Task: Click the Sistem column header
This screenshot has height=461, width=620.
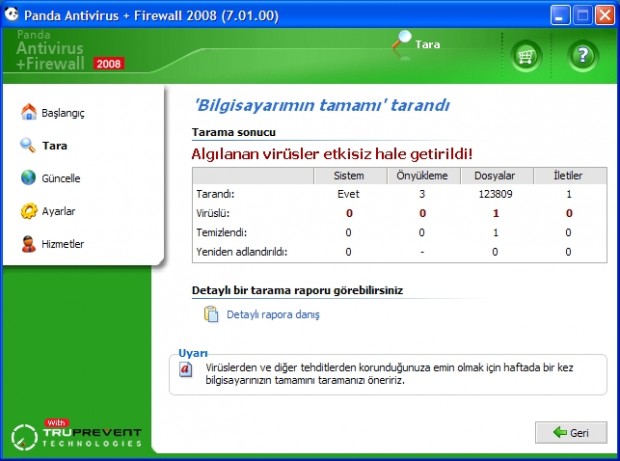Action: pyautogui.click(x=350, y=176)
